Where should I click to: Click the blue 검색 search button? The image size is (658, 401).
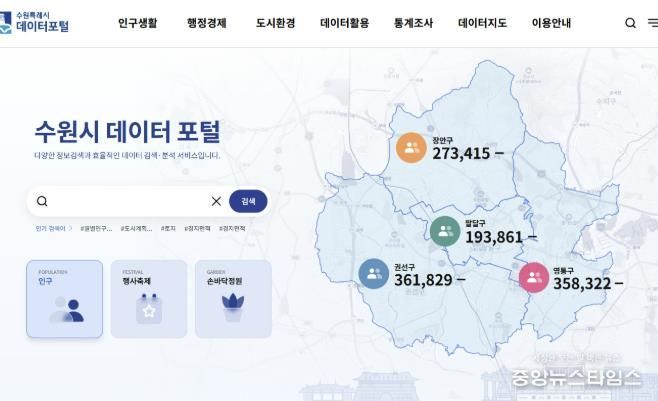[248, 201]
